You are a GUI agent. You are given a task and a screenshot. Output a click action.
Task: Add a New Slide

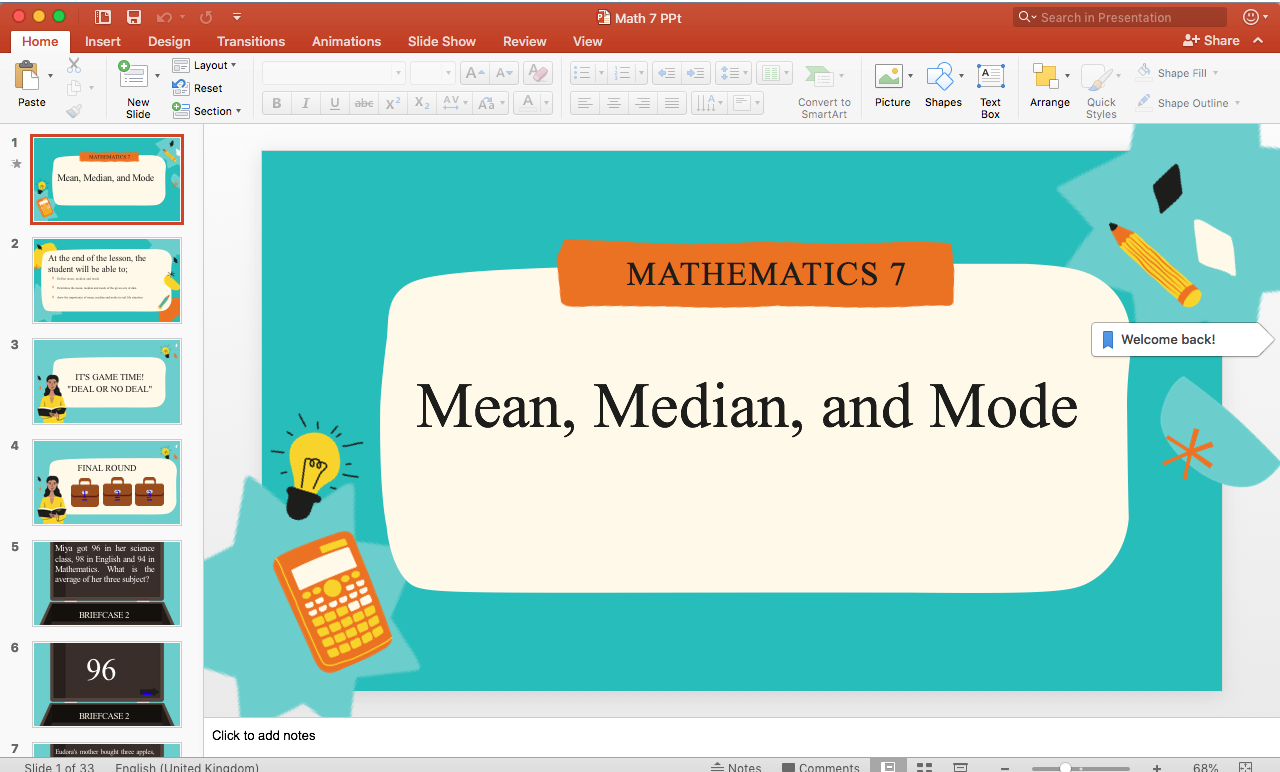click(x=132, y=77)
